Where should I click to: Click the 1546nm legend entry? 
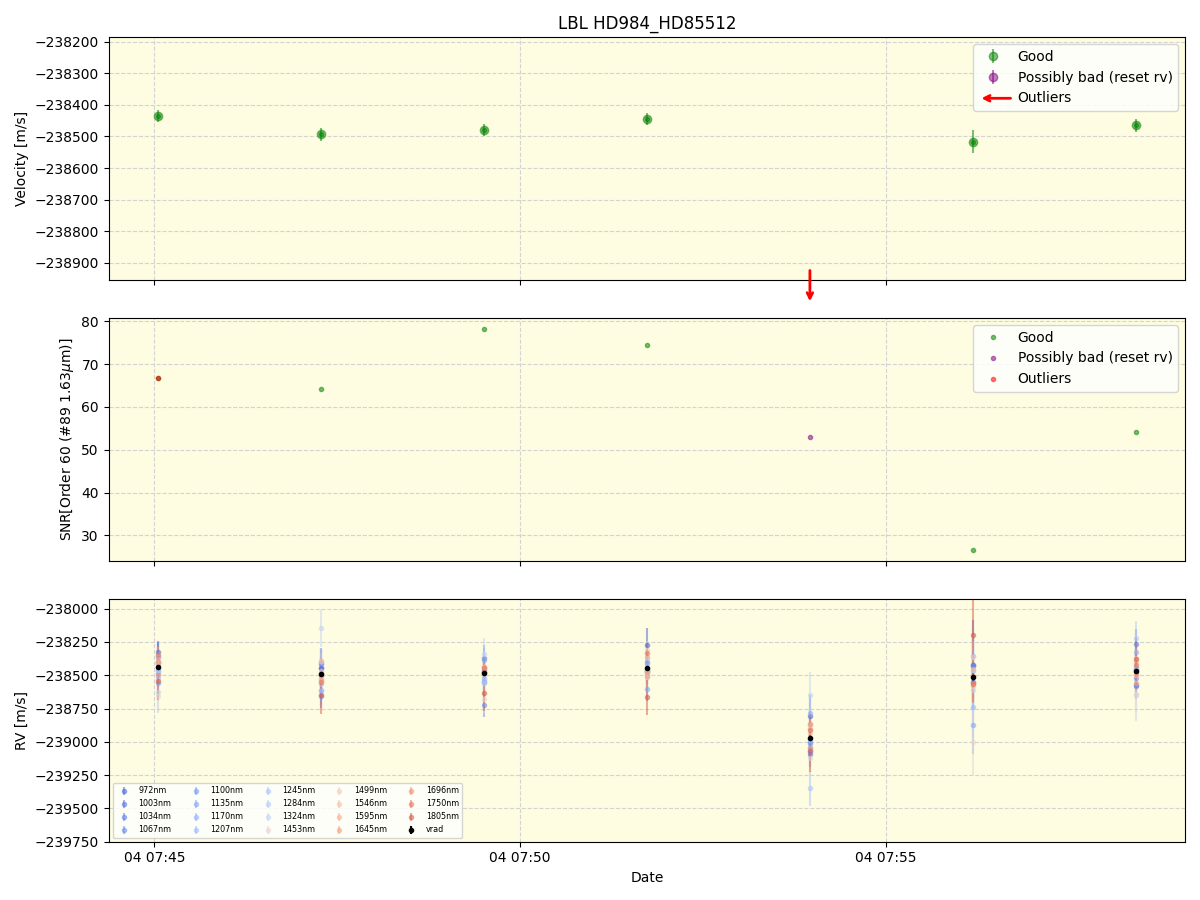[360, 803]
